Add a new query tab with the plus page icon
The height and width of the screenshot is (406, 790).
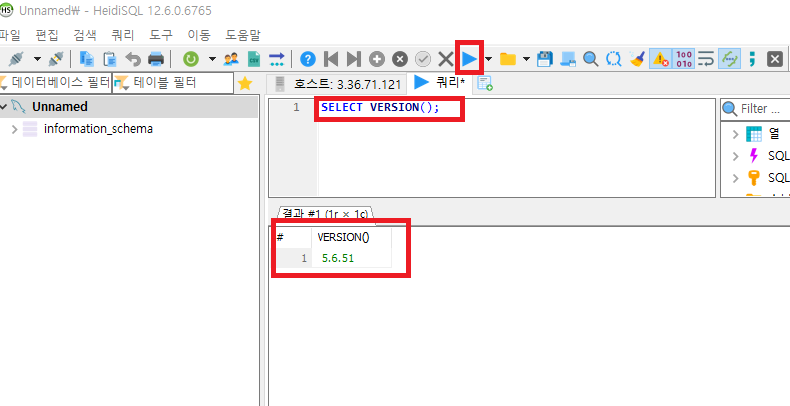(x=485, y=84)
